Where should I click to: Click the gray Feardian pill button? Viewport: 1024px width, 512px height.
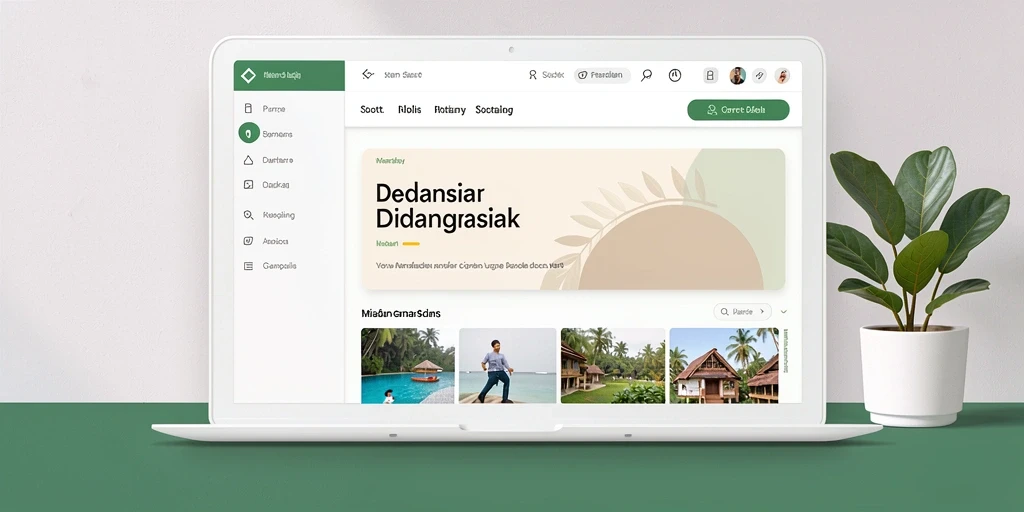tap(602, 75)
